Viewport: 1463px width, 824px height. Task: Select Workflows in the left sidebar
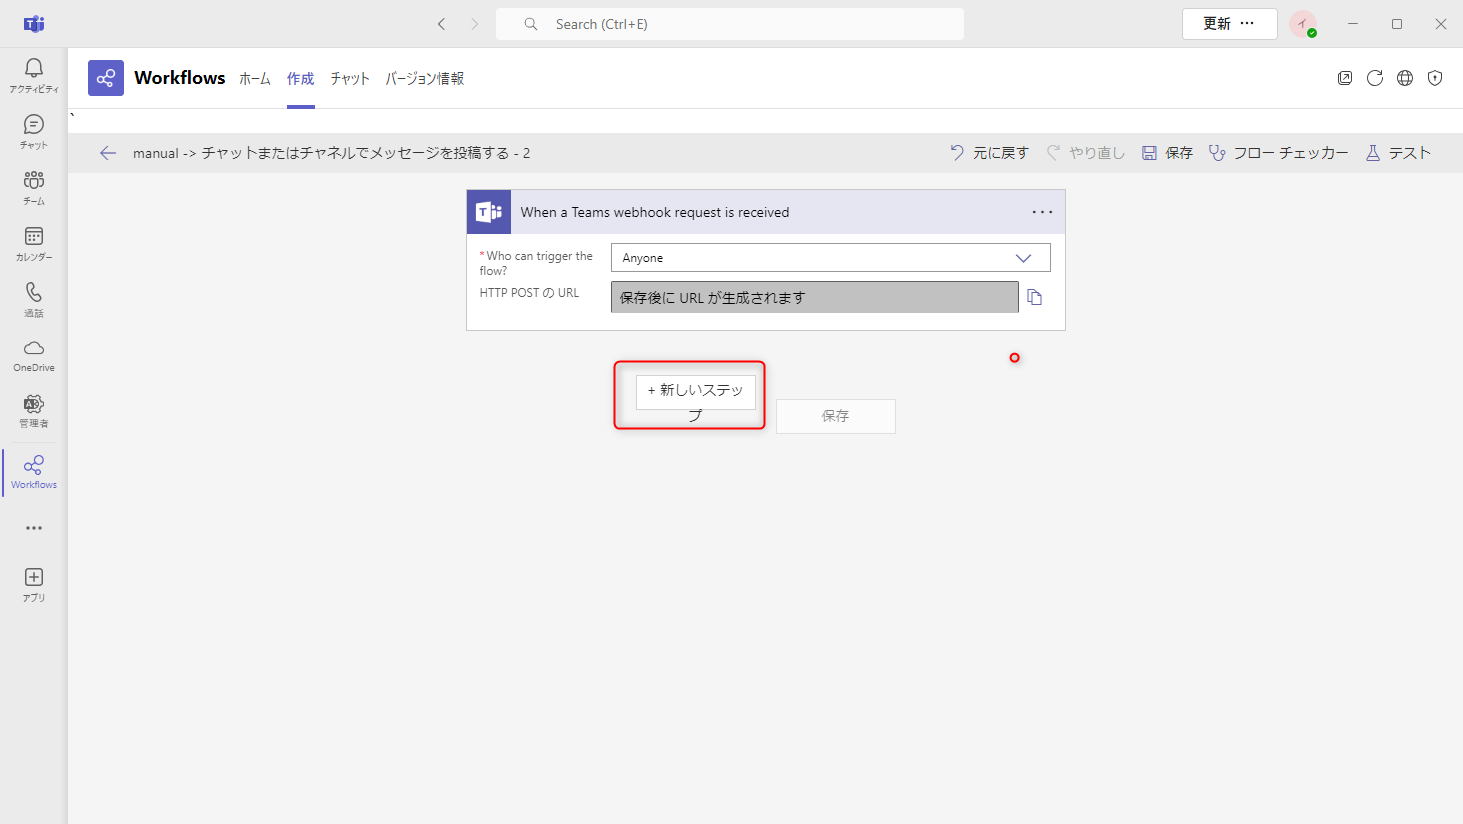[x=34, y=472]
